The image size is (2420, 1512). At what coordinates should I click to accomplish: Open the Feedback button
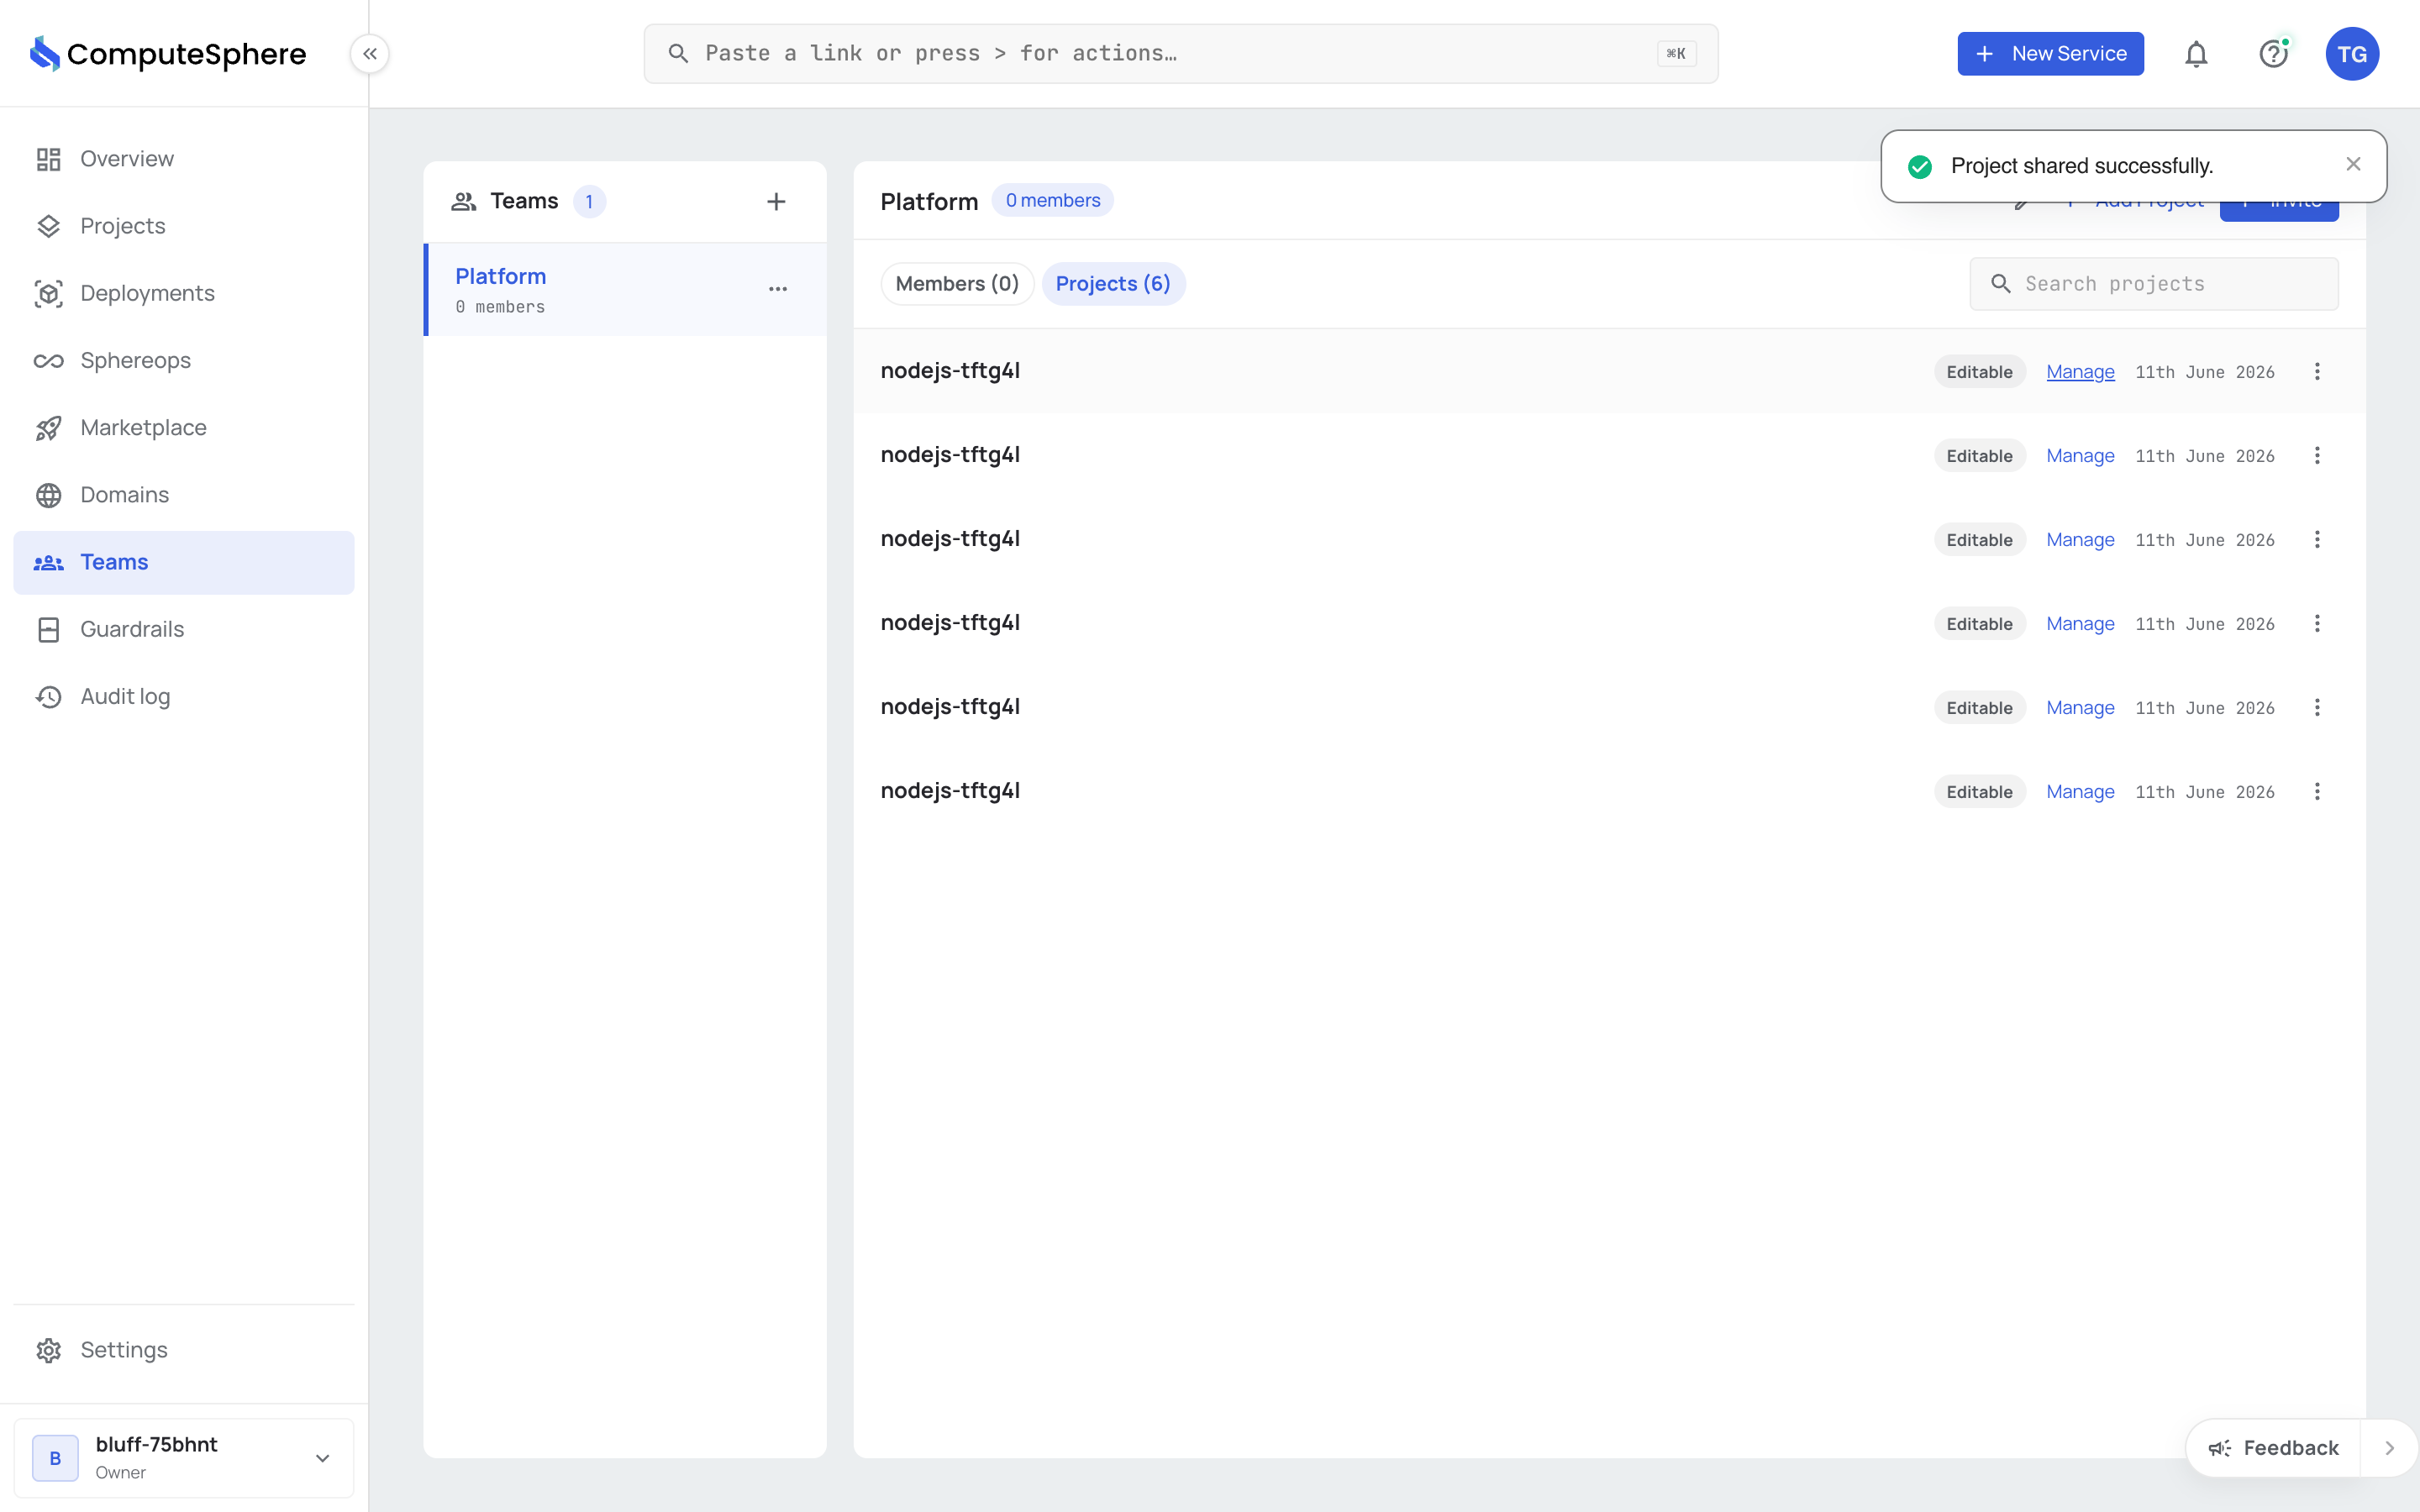click(x=2273, y=1448)
